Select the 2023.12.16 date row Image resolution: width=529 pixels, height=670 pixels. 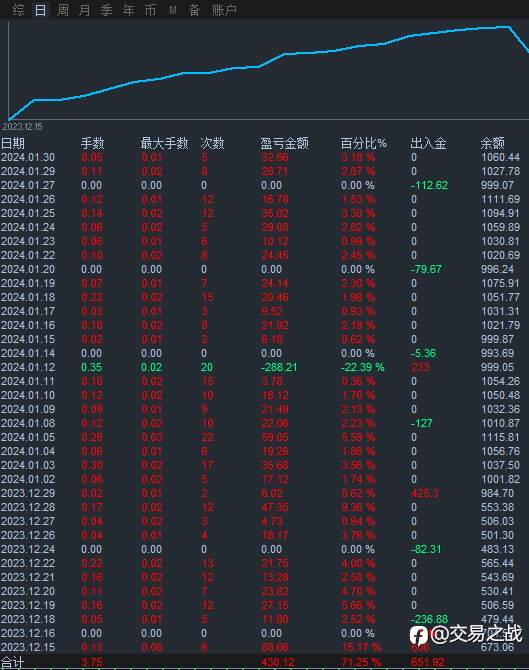pos(28,633)
